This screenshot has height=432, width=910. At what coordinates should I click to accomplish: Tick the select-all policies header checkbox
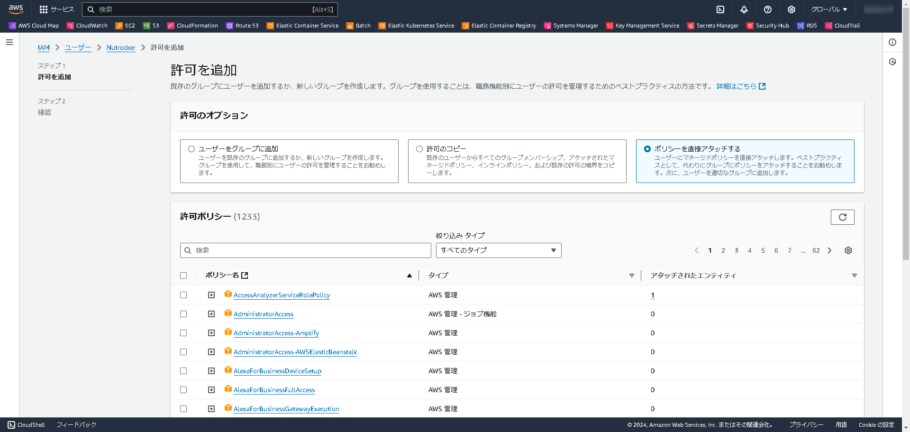[183, 276]
